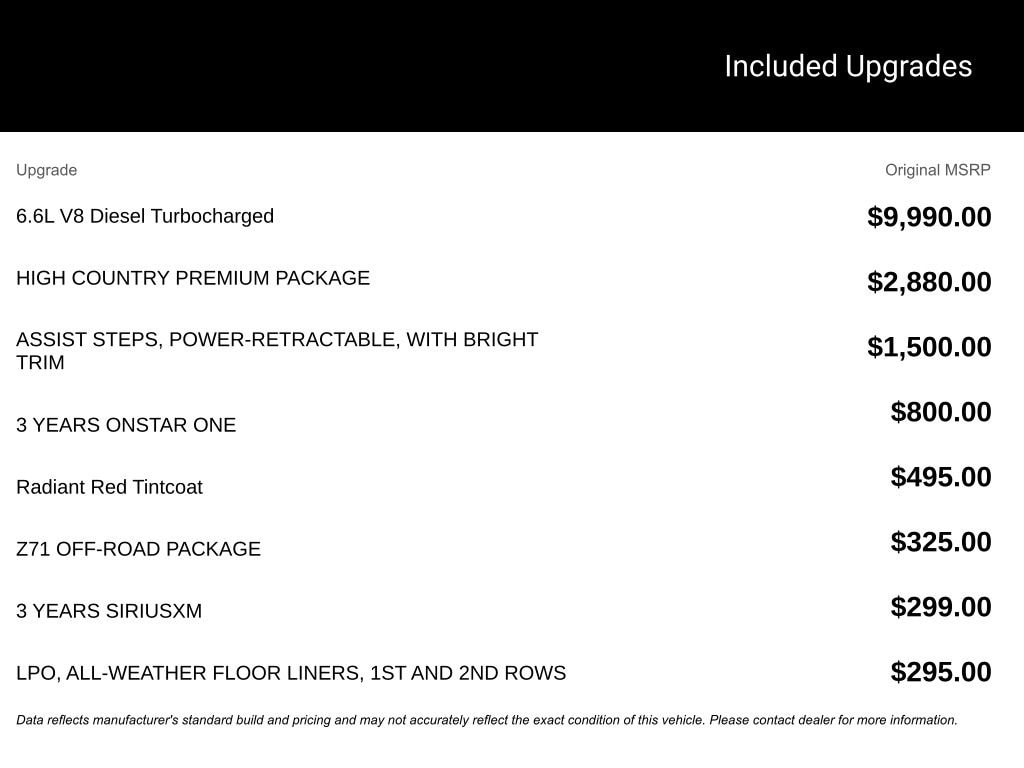Click the $325.00 price
The height and width of the screenshot is (768, 1024).
point(941,542)
